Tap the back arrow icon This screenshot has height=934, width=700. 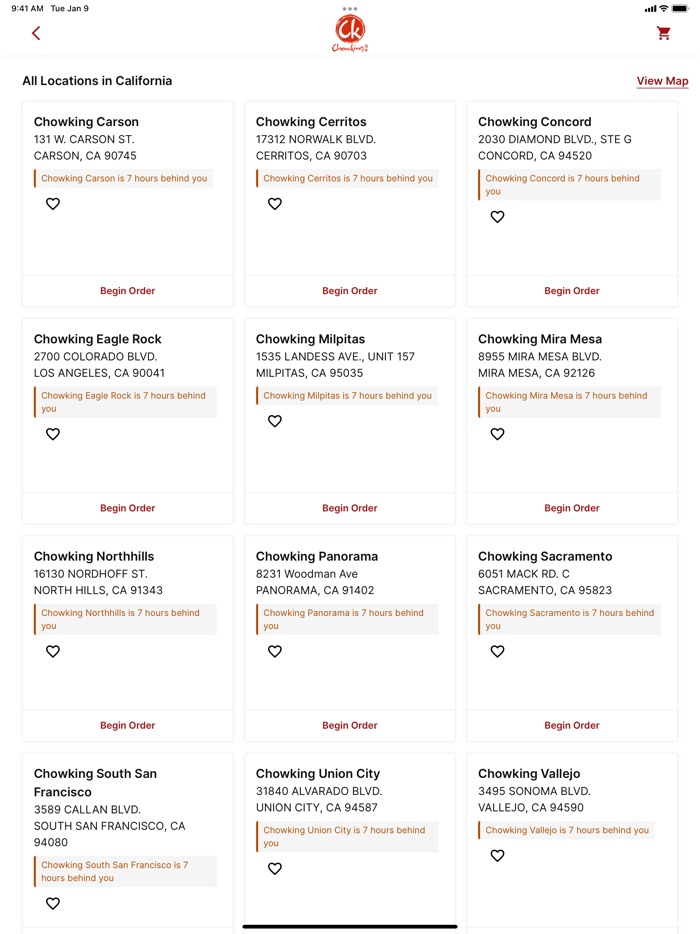(x=36, y=33)
